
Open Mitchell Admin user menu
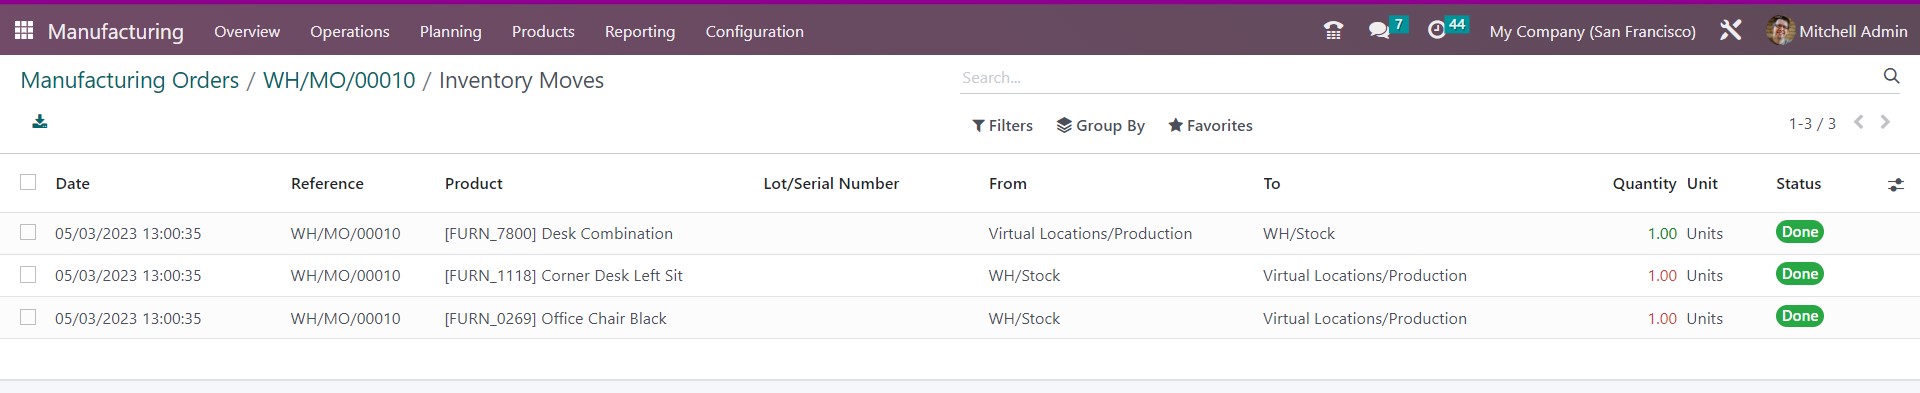1837,31
